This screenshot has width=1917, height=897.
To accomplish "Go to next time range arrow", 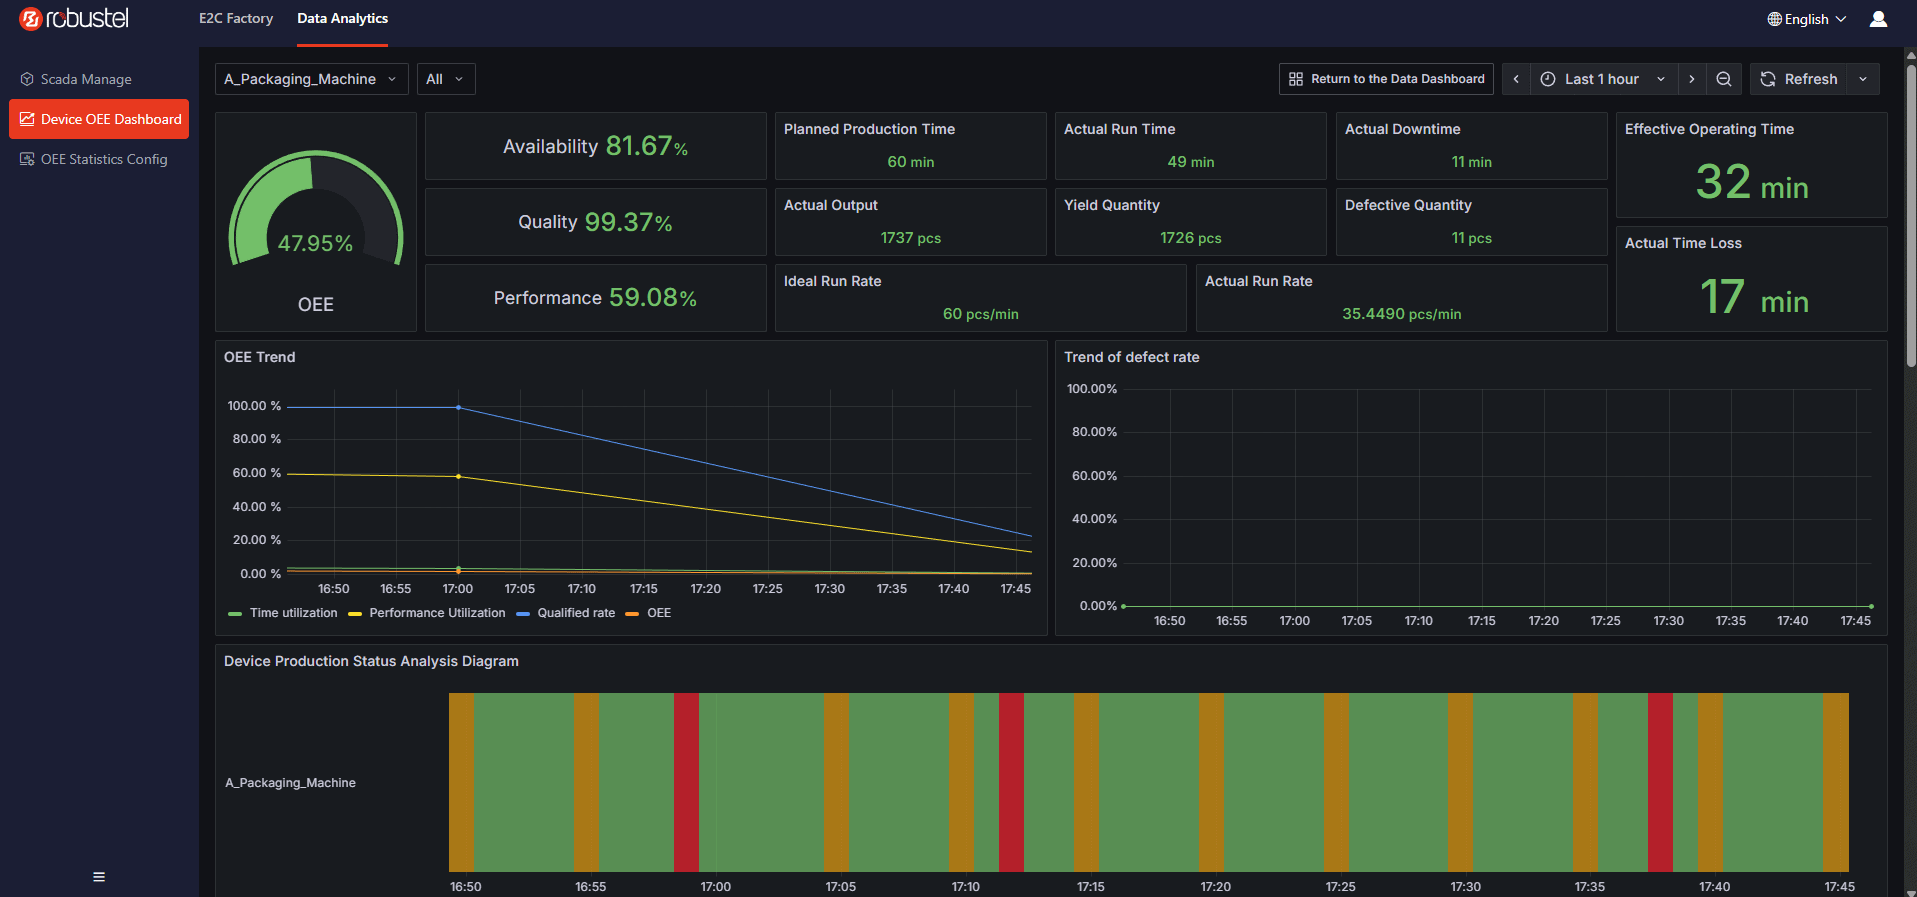I will coord(1692,79).
